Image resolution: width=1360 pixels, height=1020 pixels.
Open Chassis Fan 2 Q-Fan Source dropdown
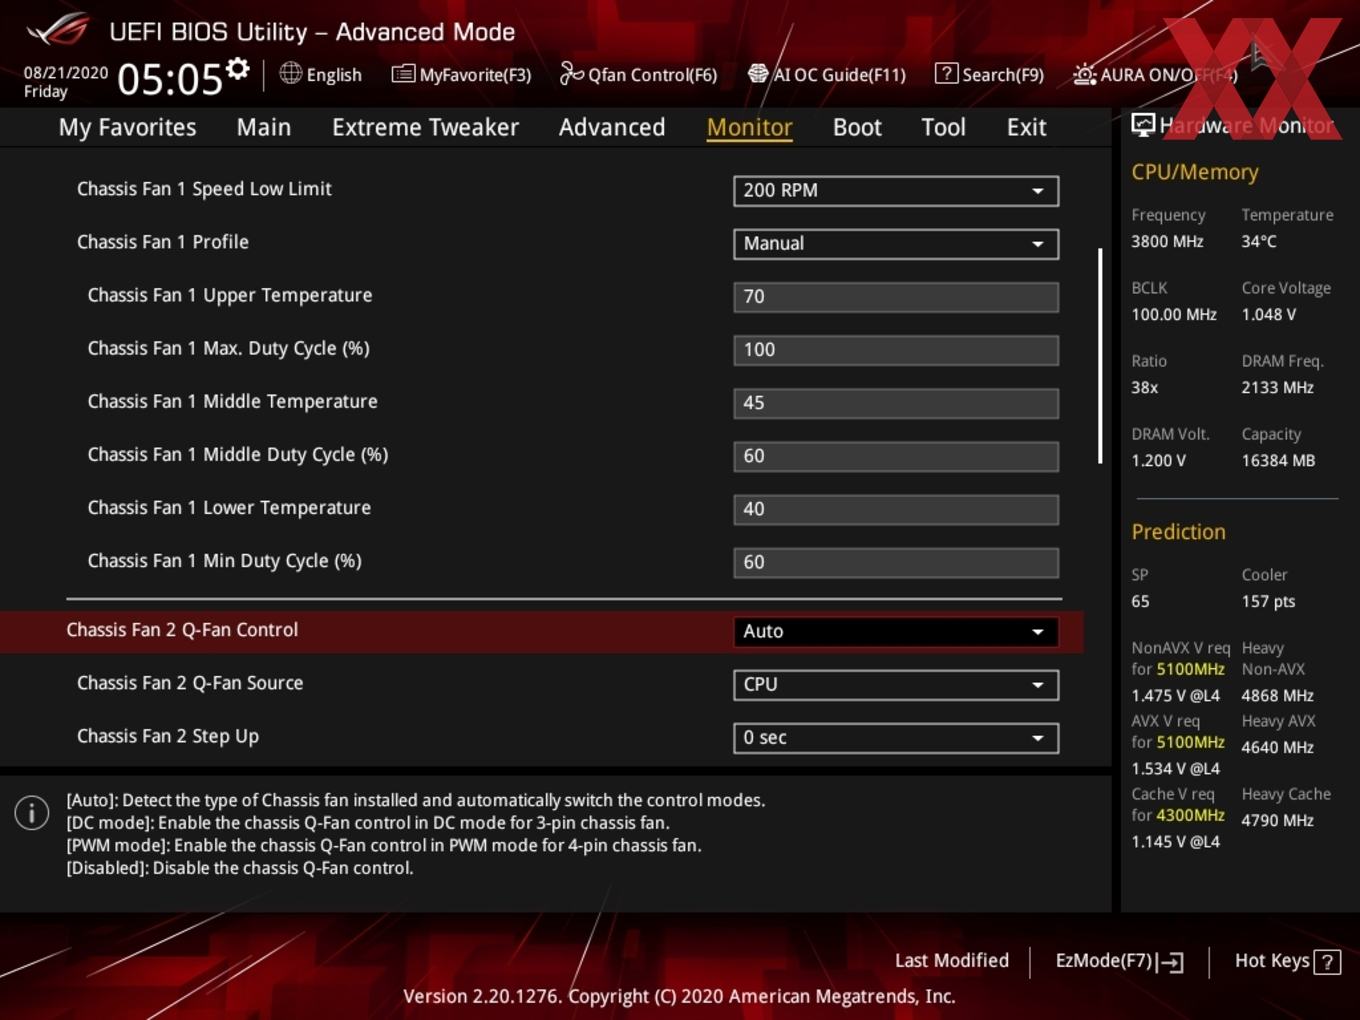point(896,685)
